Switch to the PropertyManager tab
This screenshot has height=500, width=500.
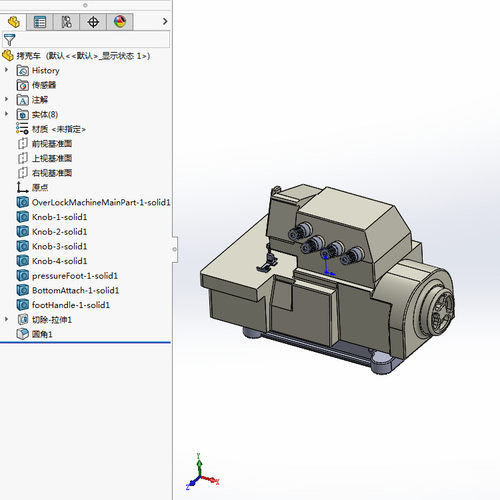pos(40,22)
